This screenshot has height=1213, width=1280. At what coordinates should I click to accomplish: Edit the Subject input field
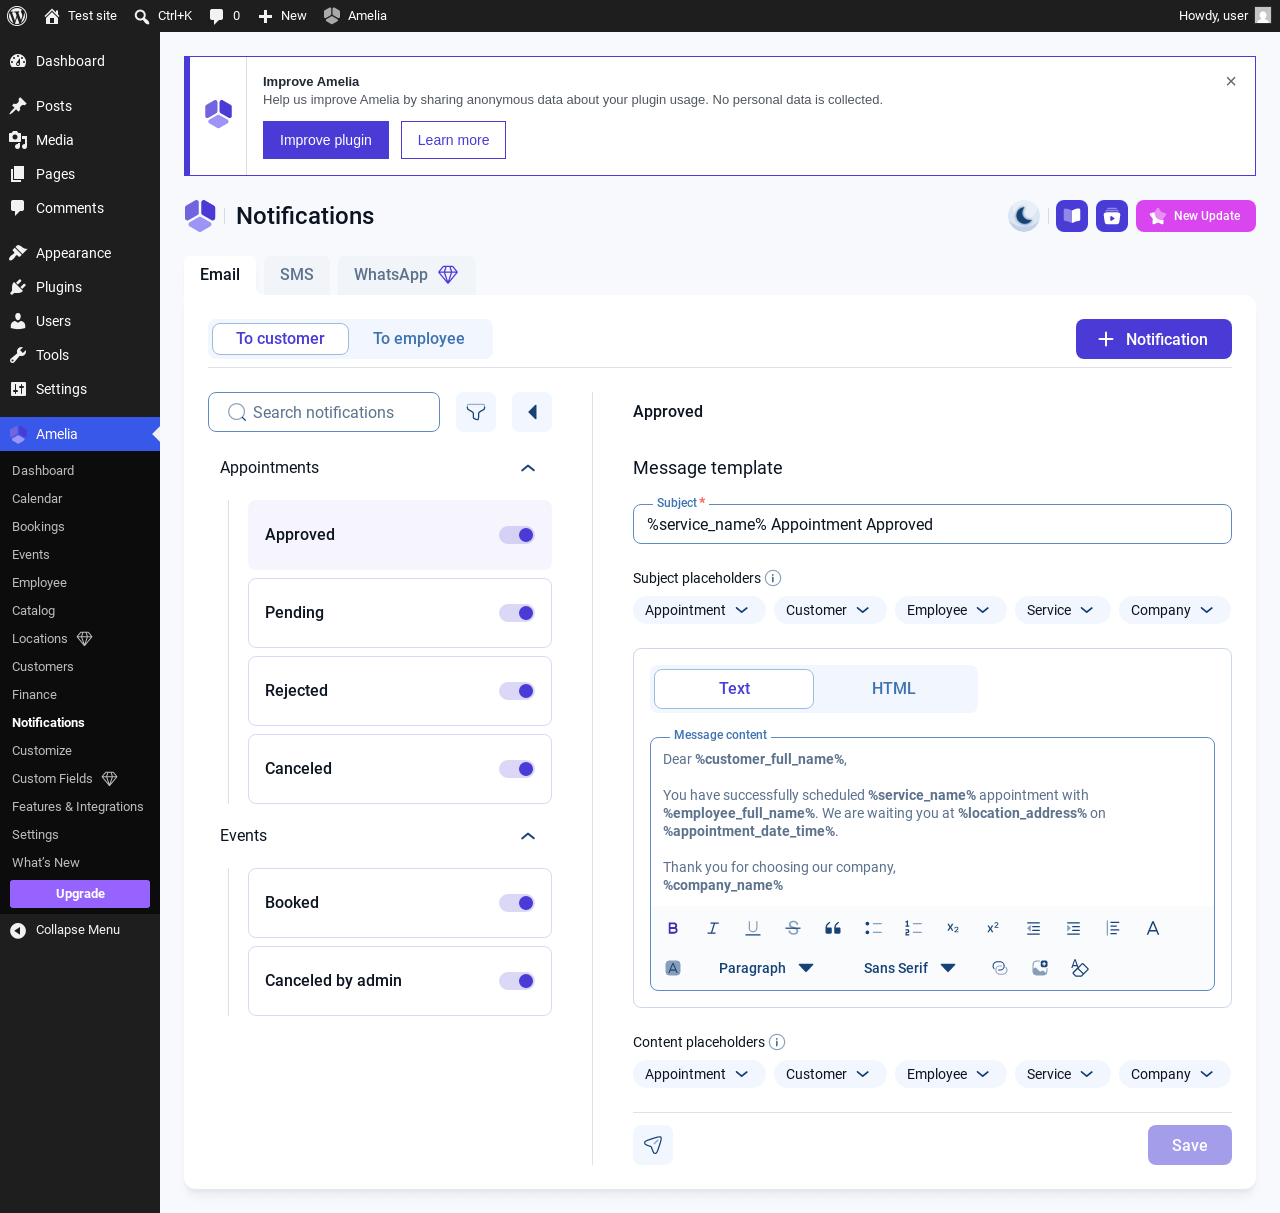coord(932,524)
